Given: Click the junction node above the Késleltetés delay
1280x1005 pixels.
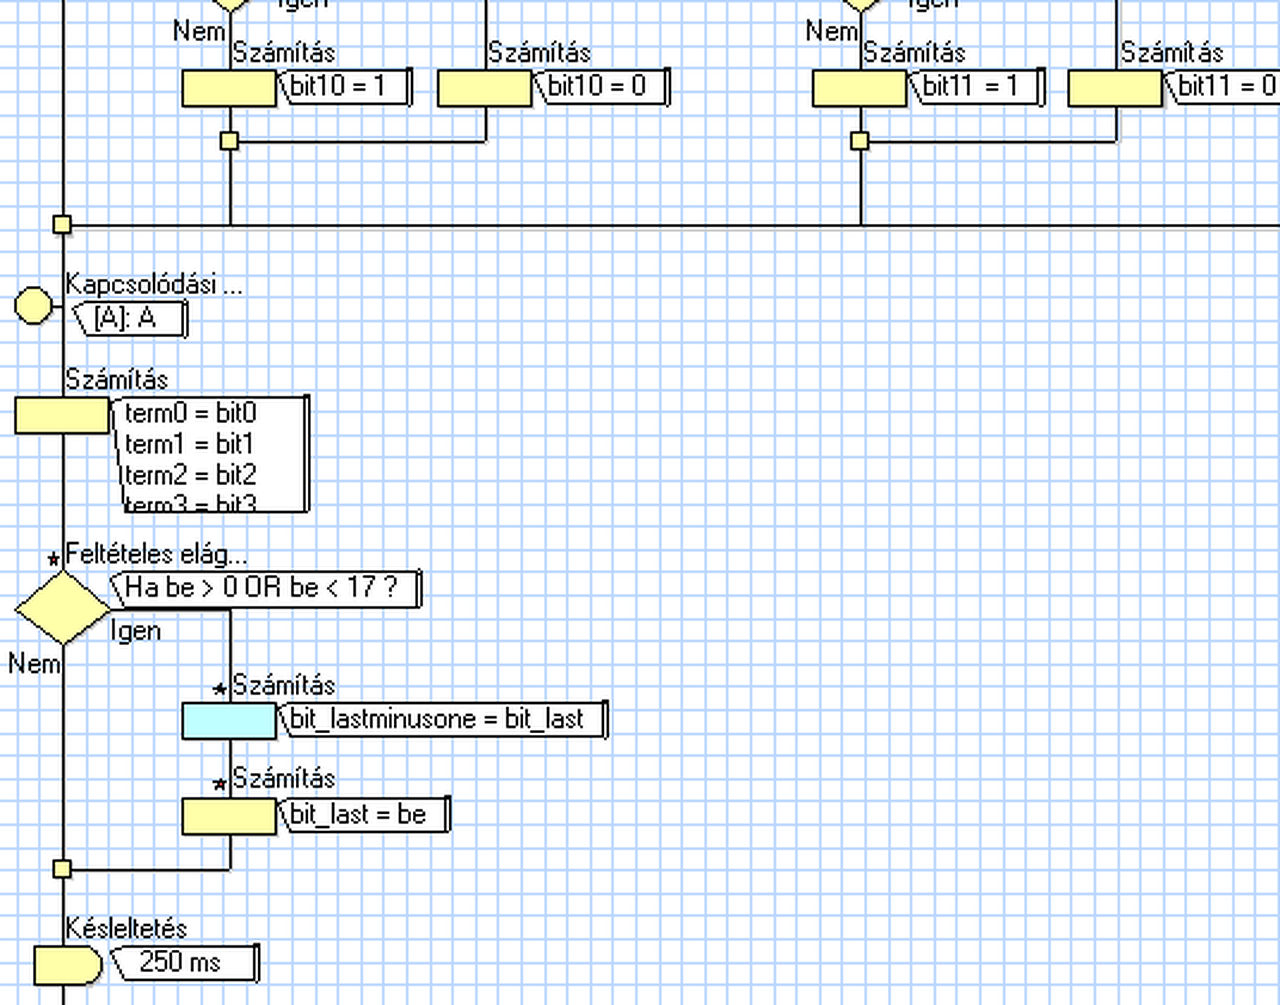Looking at the screenshot, I should (x=62, y=869).
